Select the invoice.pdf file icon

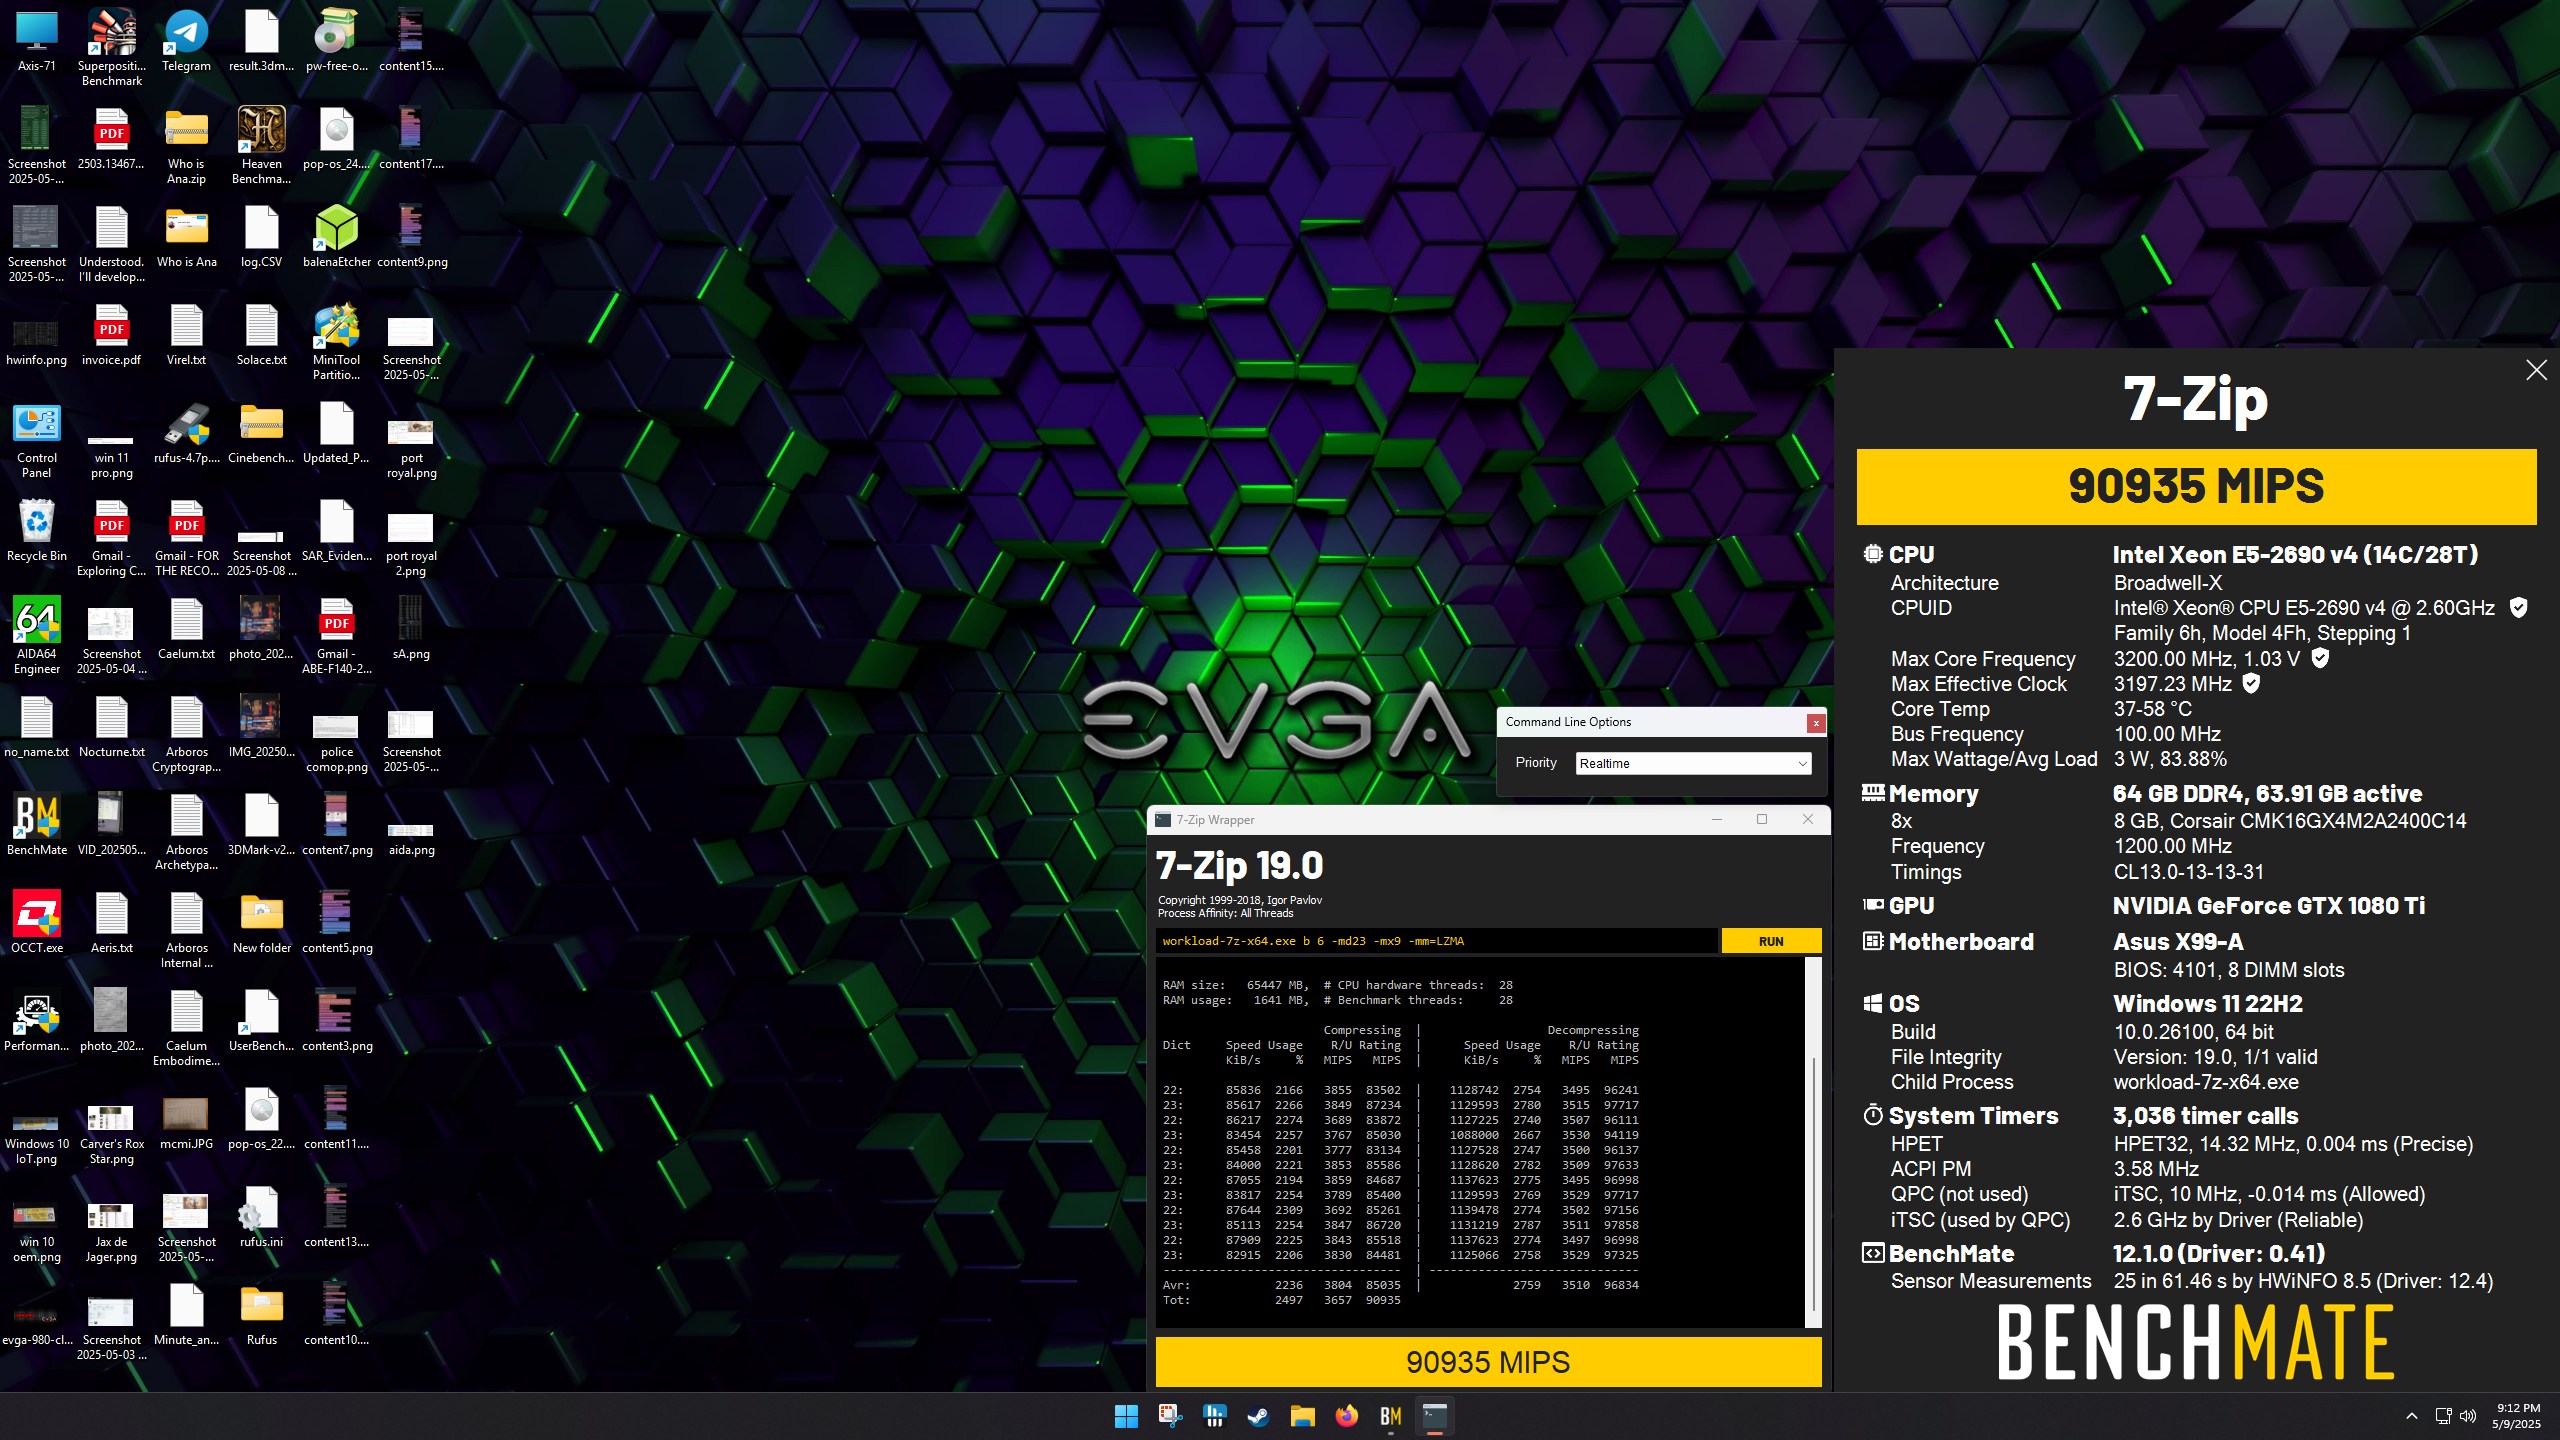(x=112, y=334)
